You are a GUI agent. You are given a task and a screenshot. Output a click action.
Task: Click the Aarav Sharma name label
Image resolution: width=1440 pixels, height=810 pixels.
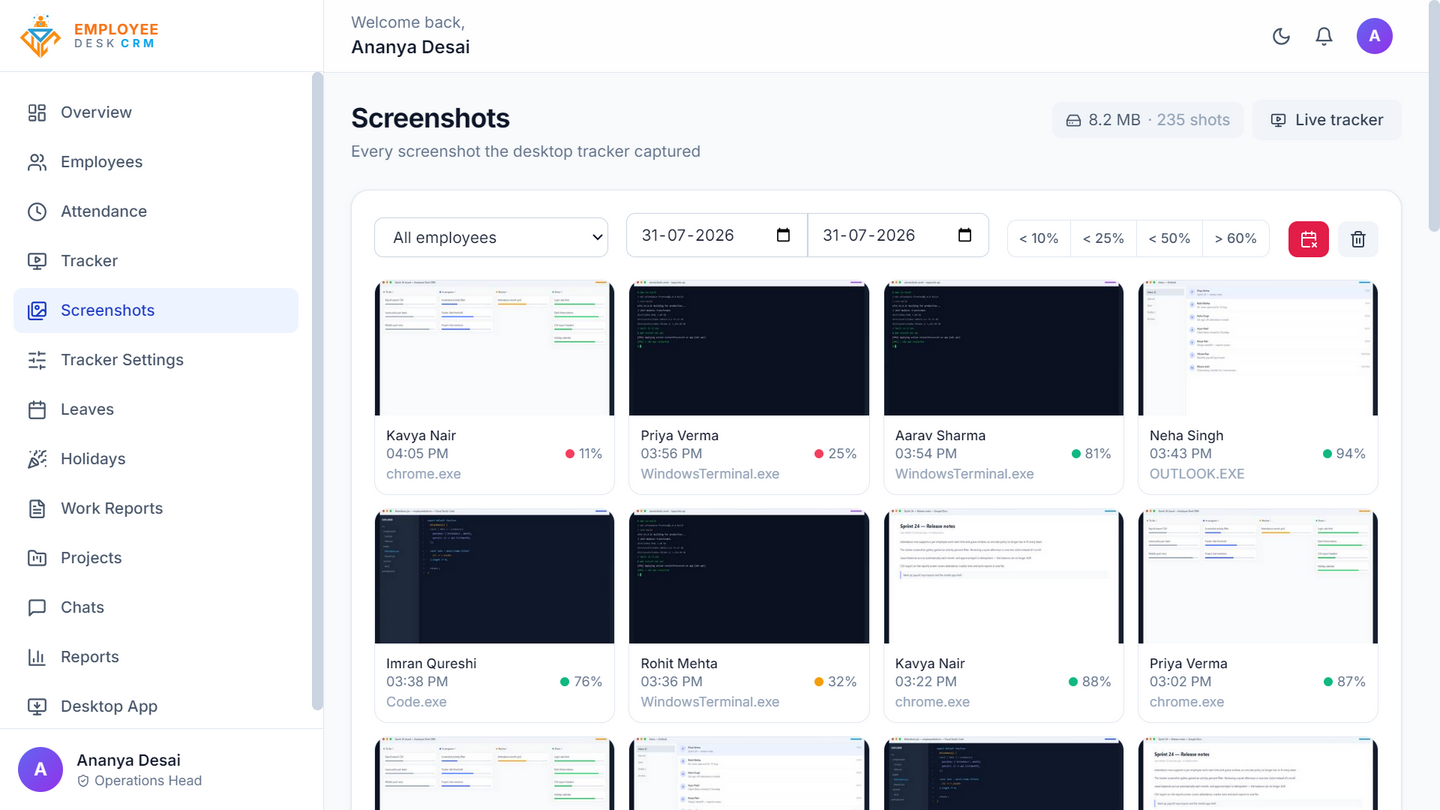coord(940,435)
